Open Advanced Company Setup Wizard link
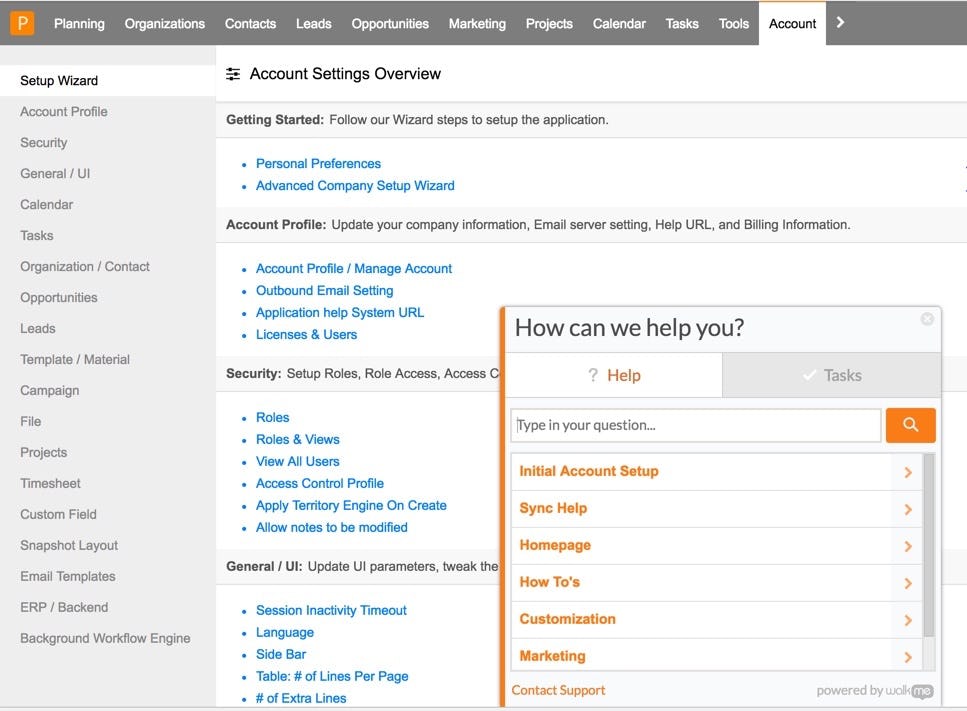 (355, 186)
